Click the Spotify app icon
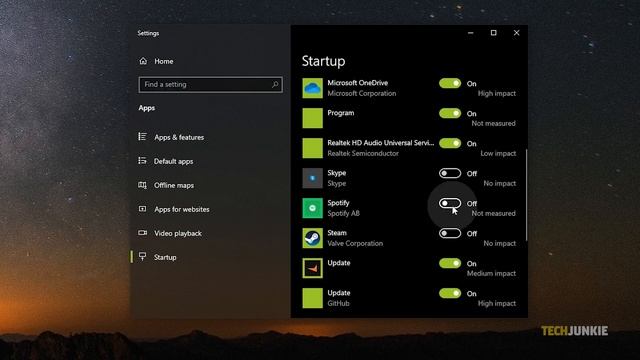The image size is (640, 360). click(x=313, y=208)
